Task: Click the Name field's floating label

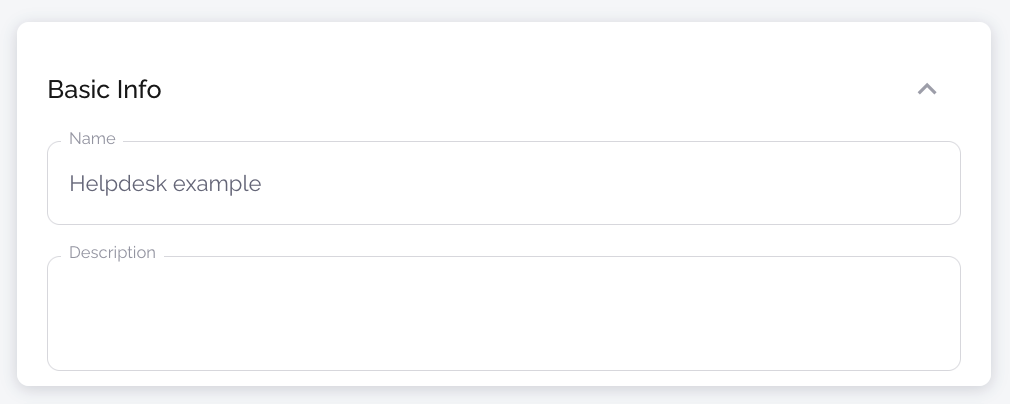Action: [92, 138]
